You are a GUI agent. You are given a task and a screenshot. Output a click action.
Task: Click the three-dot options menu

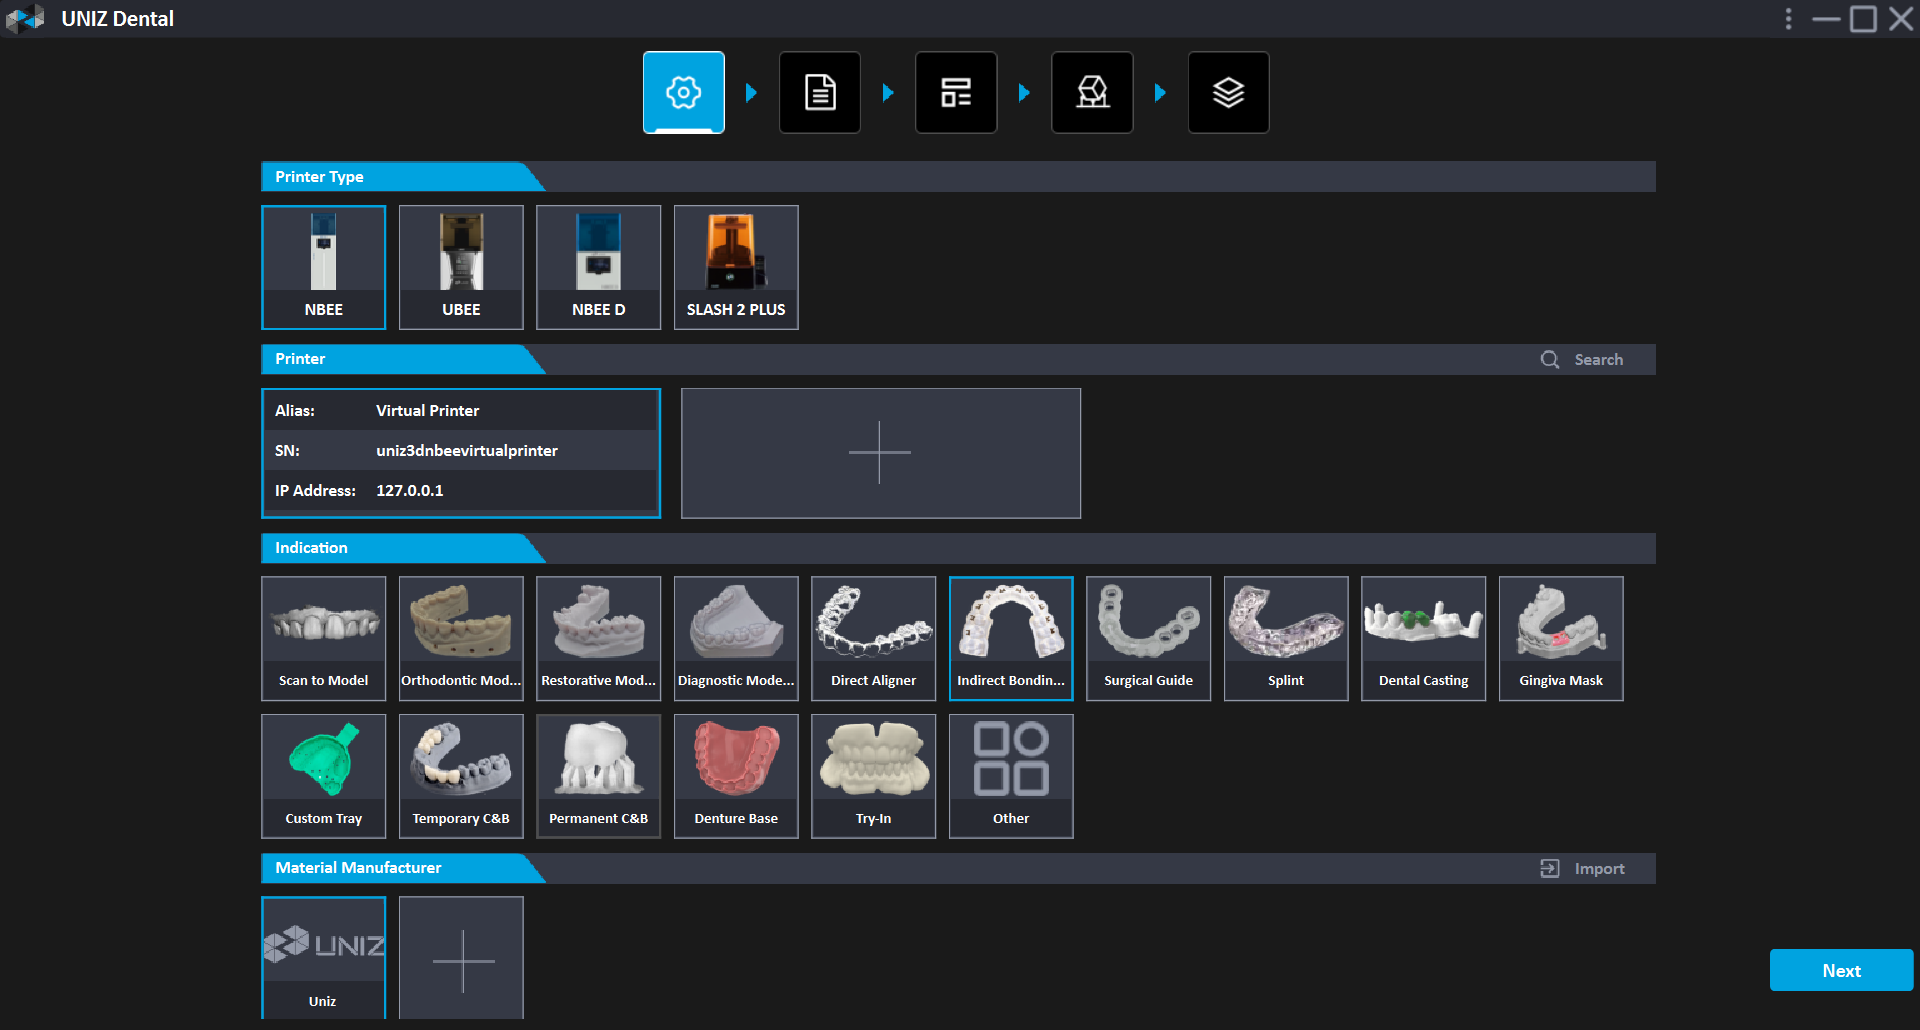(1788, 19)
